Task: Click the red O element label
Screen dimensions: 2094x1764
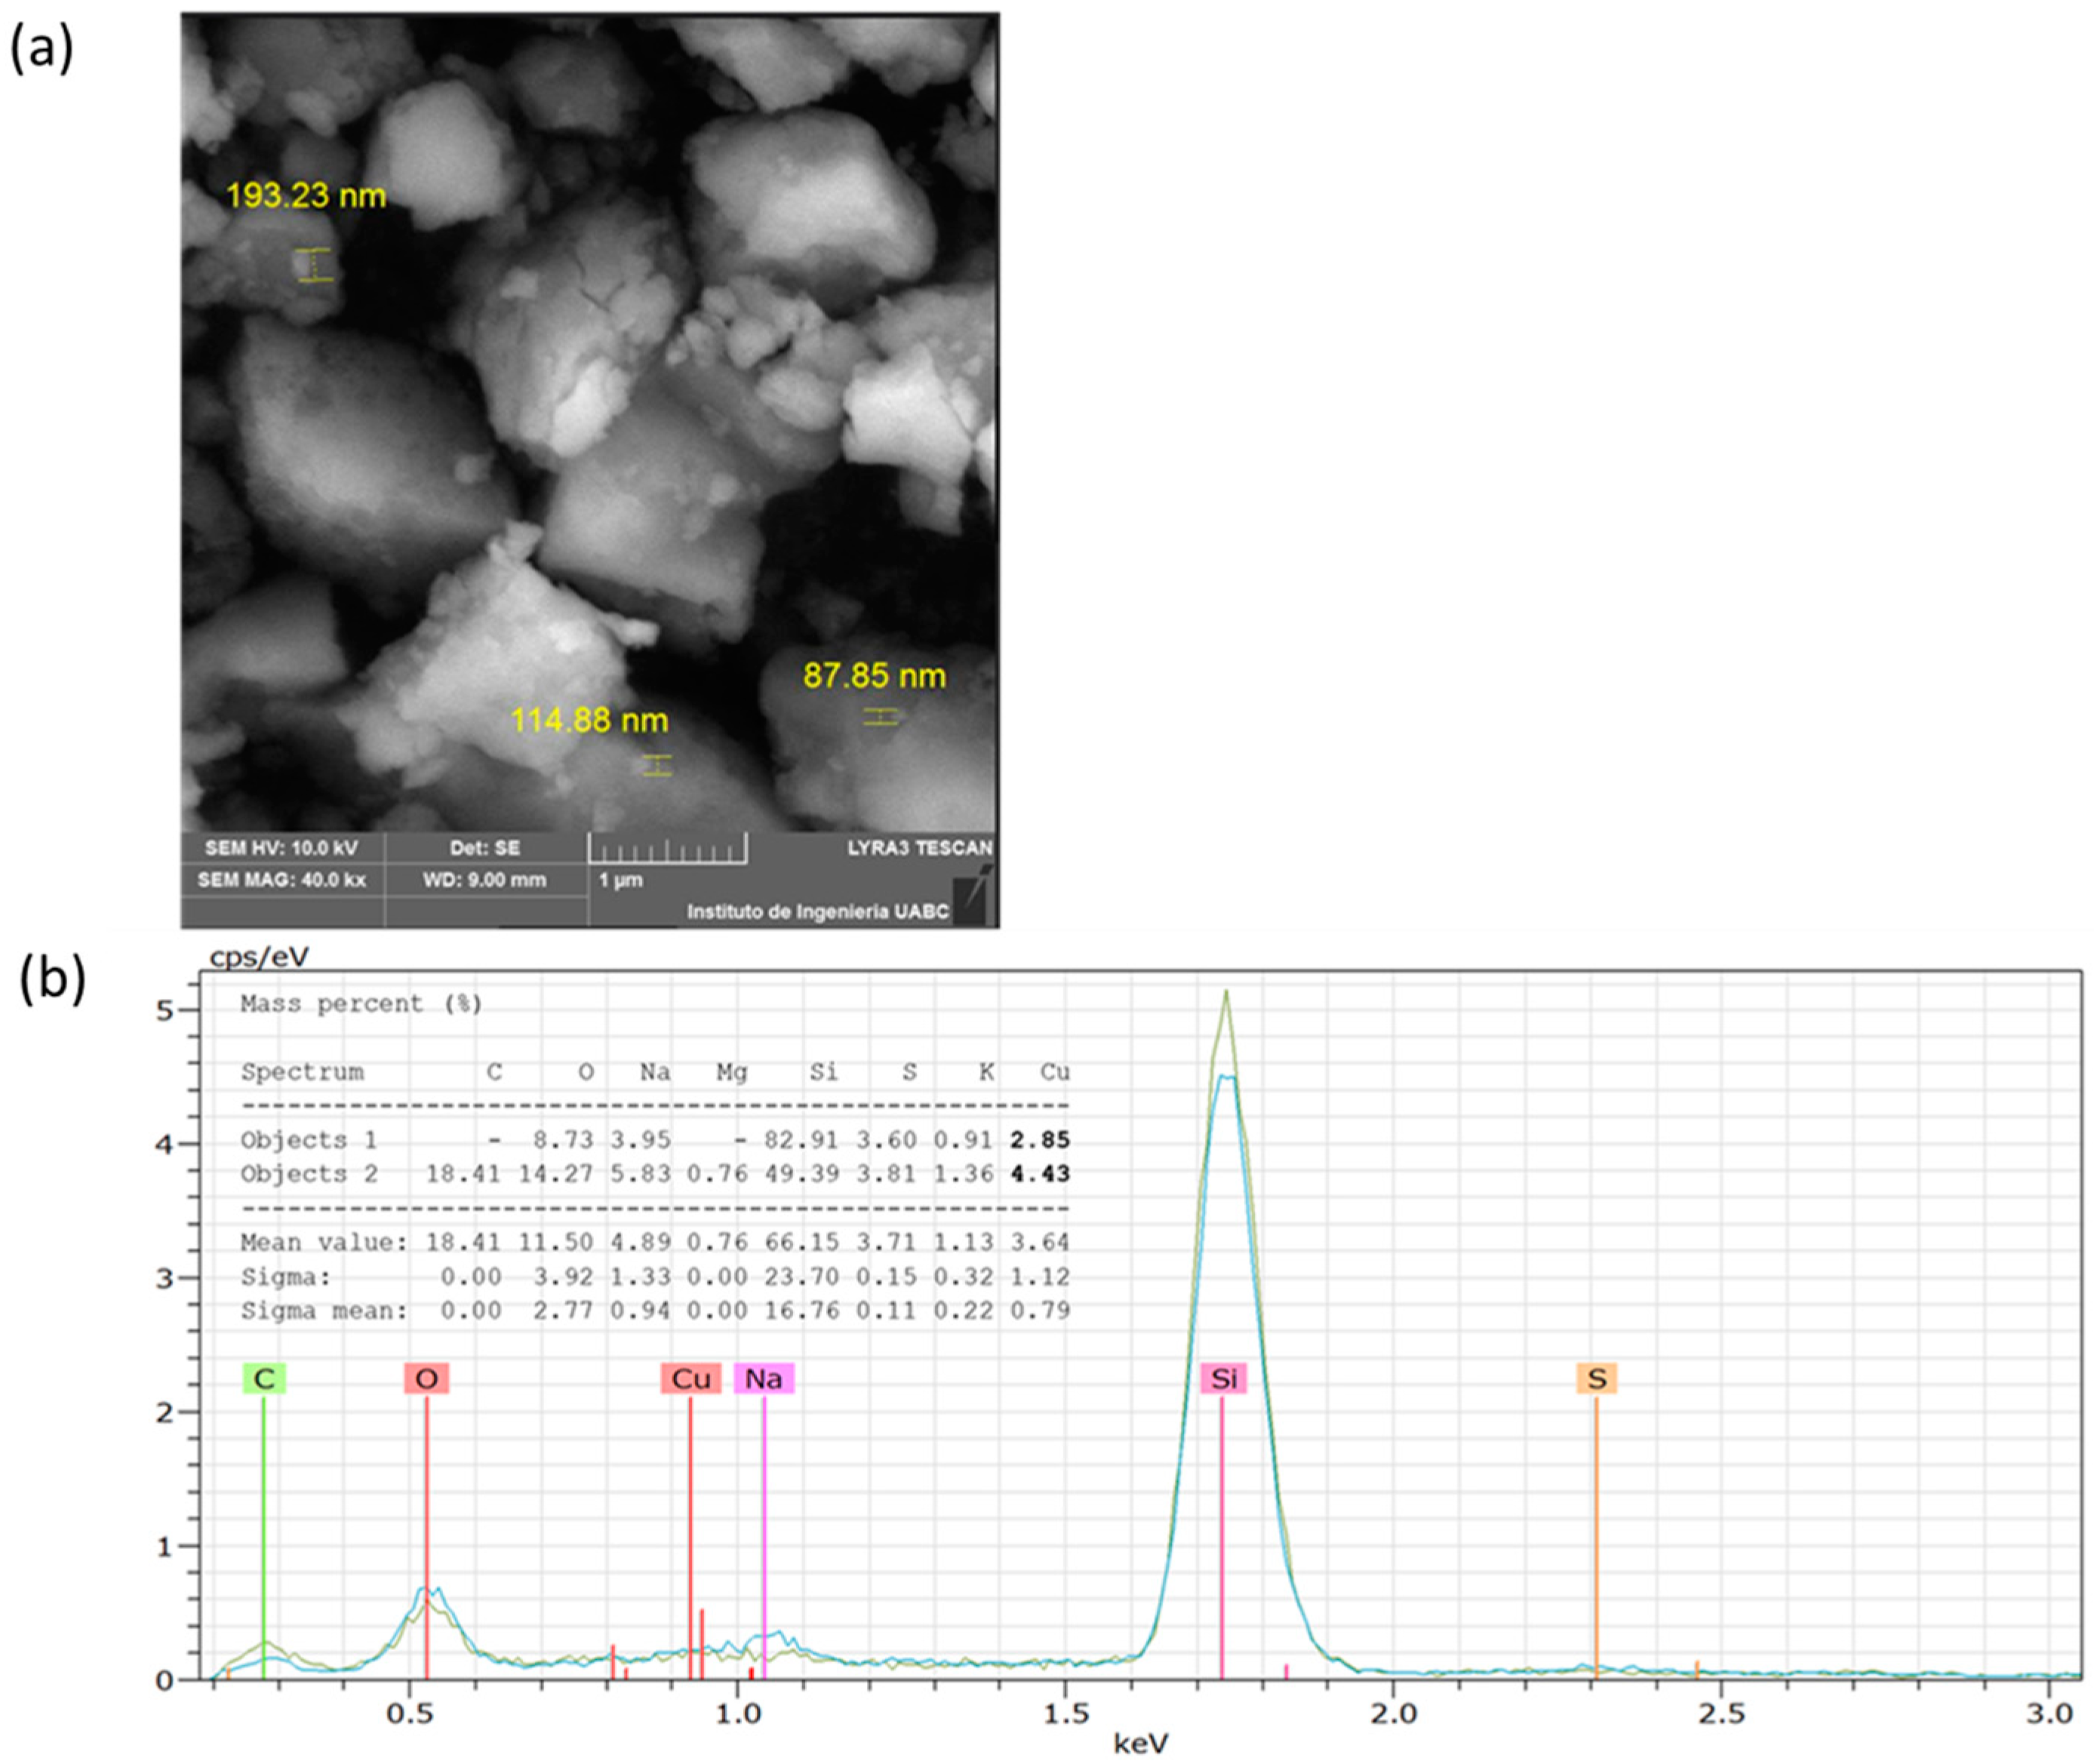Action: [426, 1379]
